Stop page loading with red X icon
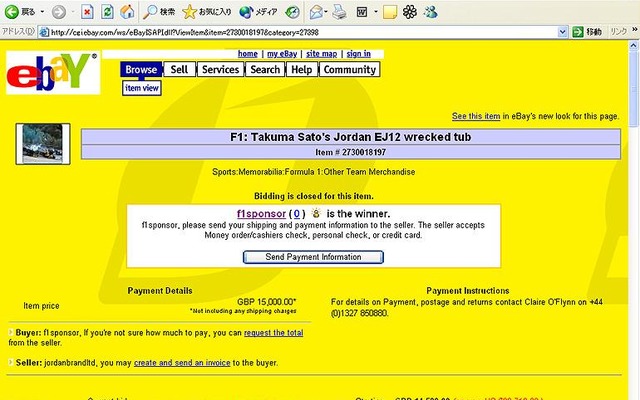 coord(87,12)
